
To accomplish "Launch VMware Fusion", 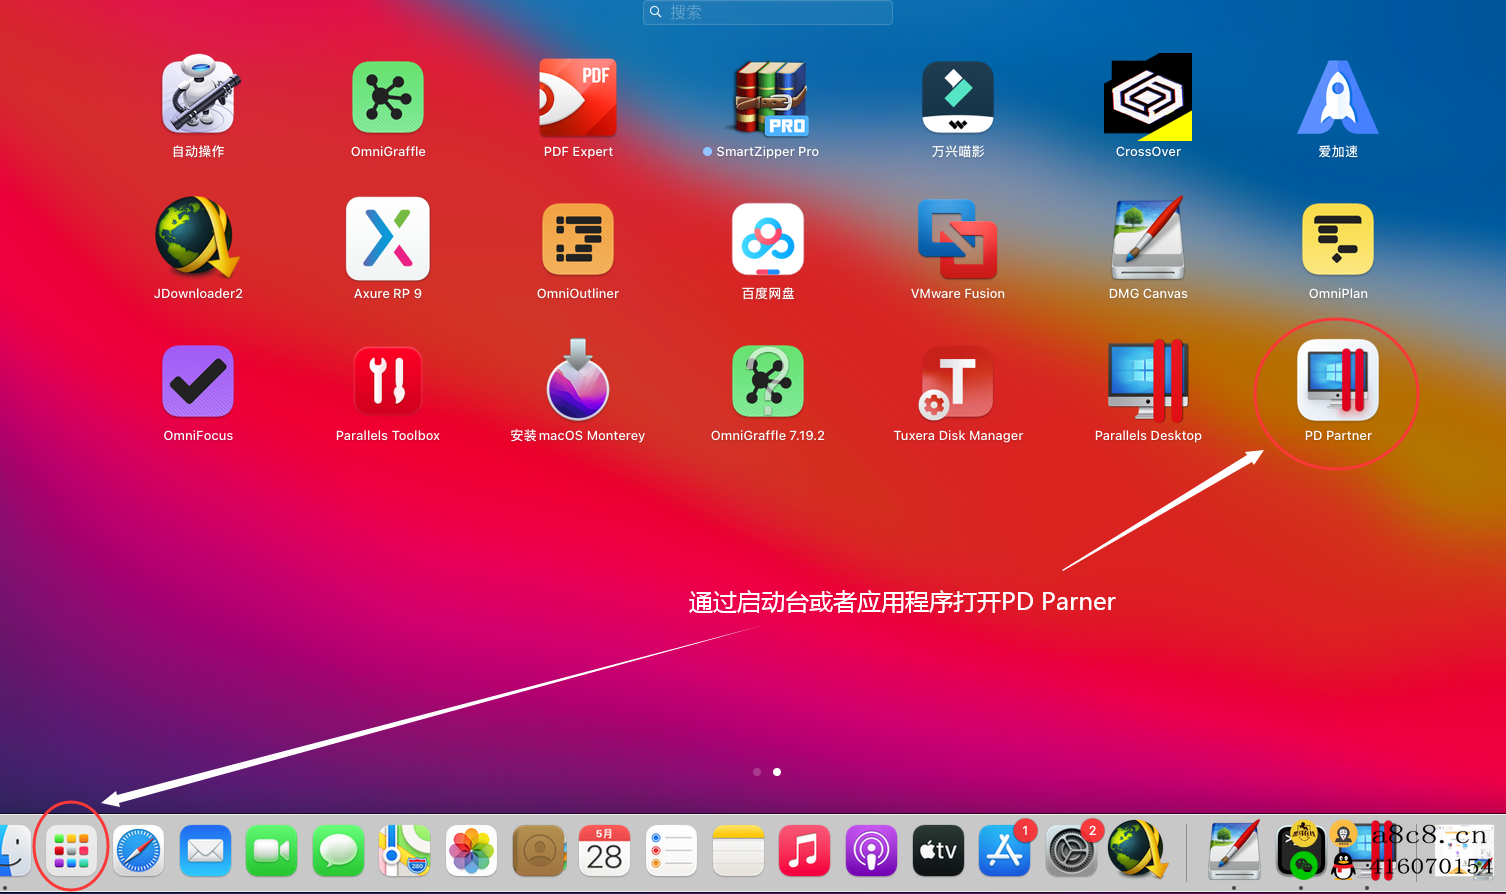I will [958, 239].
